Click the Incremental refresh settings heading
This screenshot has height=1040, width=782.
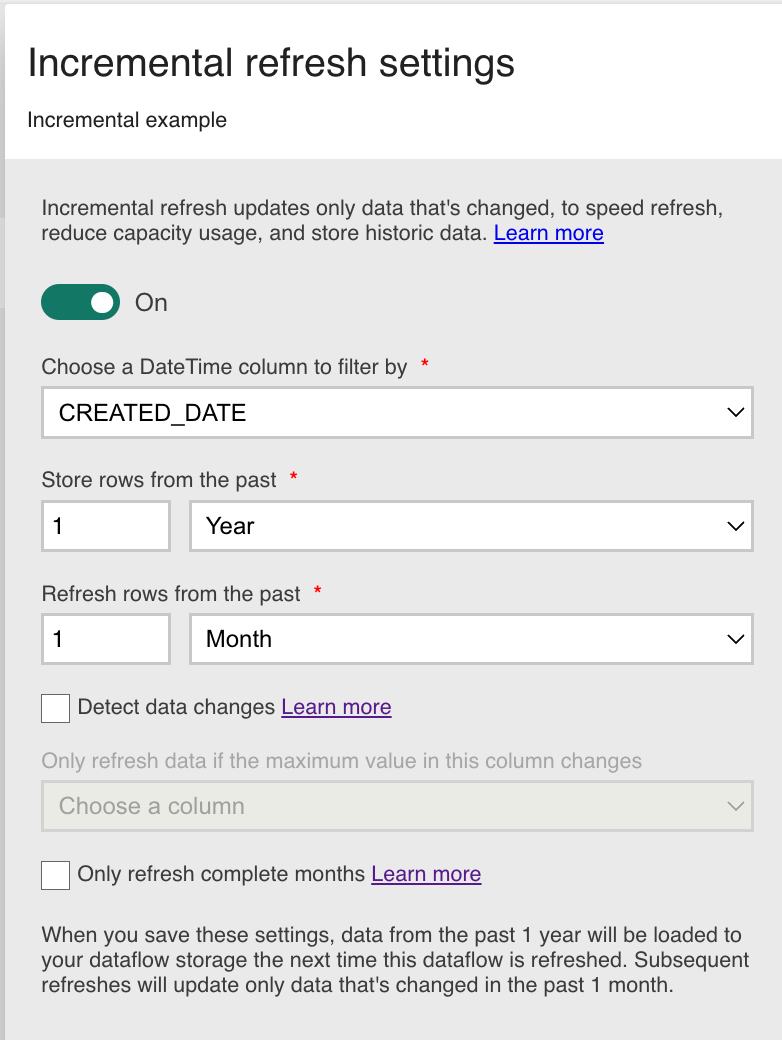coord(271,63)
